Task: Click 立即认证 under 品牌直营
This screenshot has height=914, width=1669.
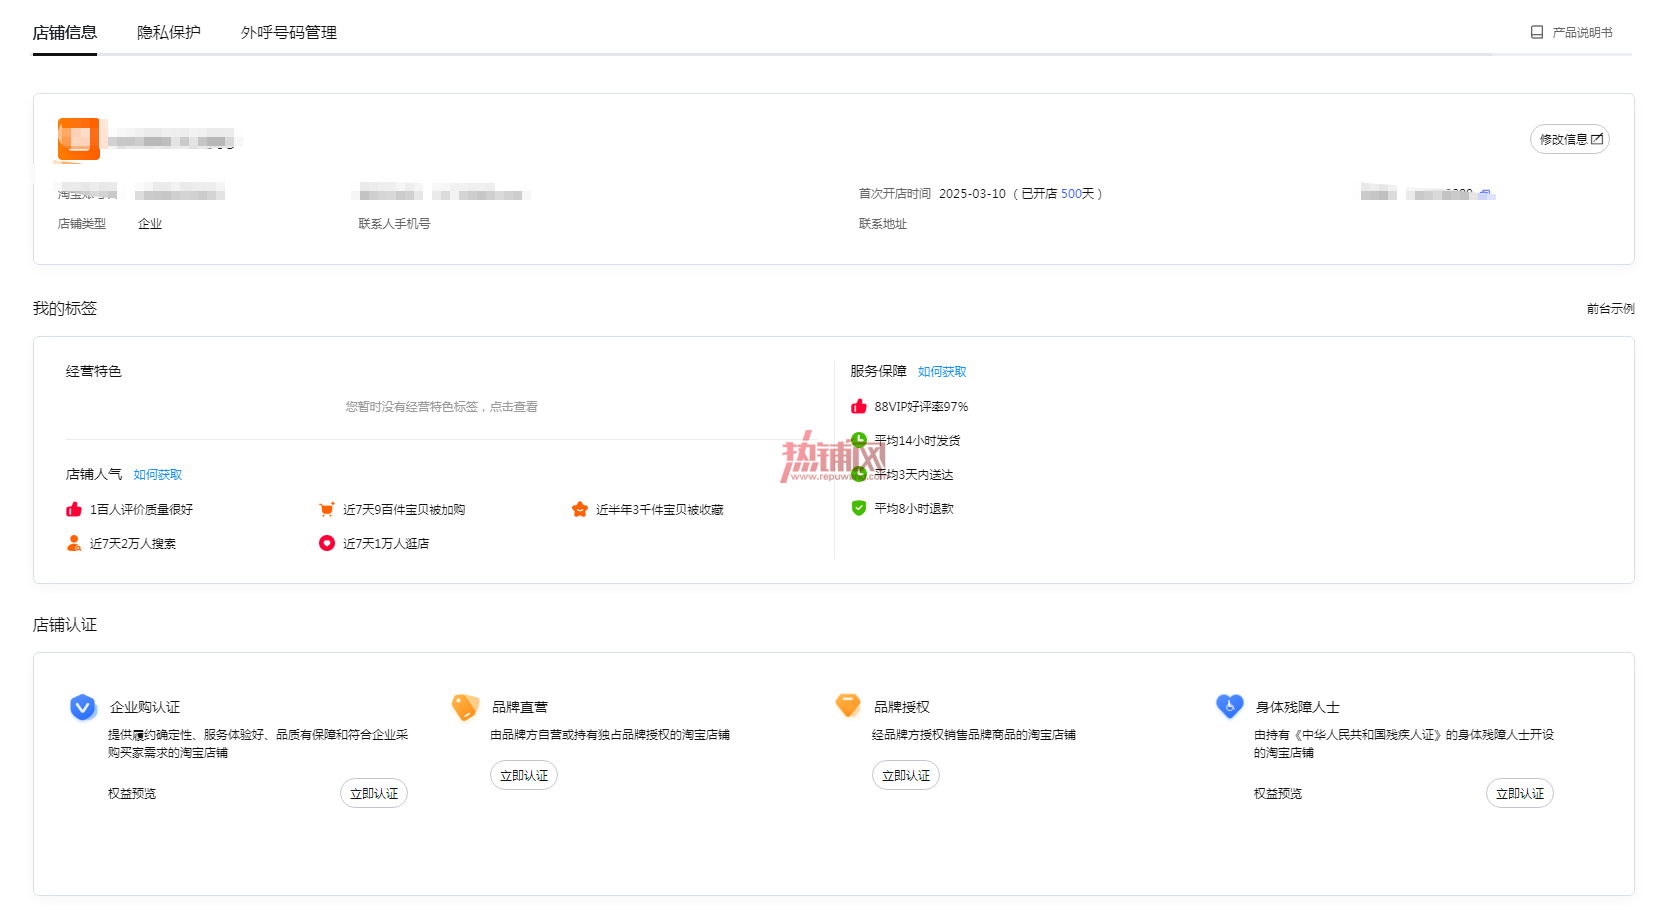Action: [x=524, y=775]
